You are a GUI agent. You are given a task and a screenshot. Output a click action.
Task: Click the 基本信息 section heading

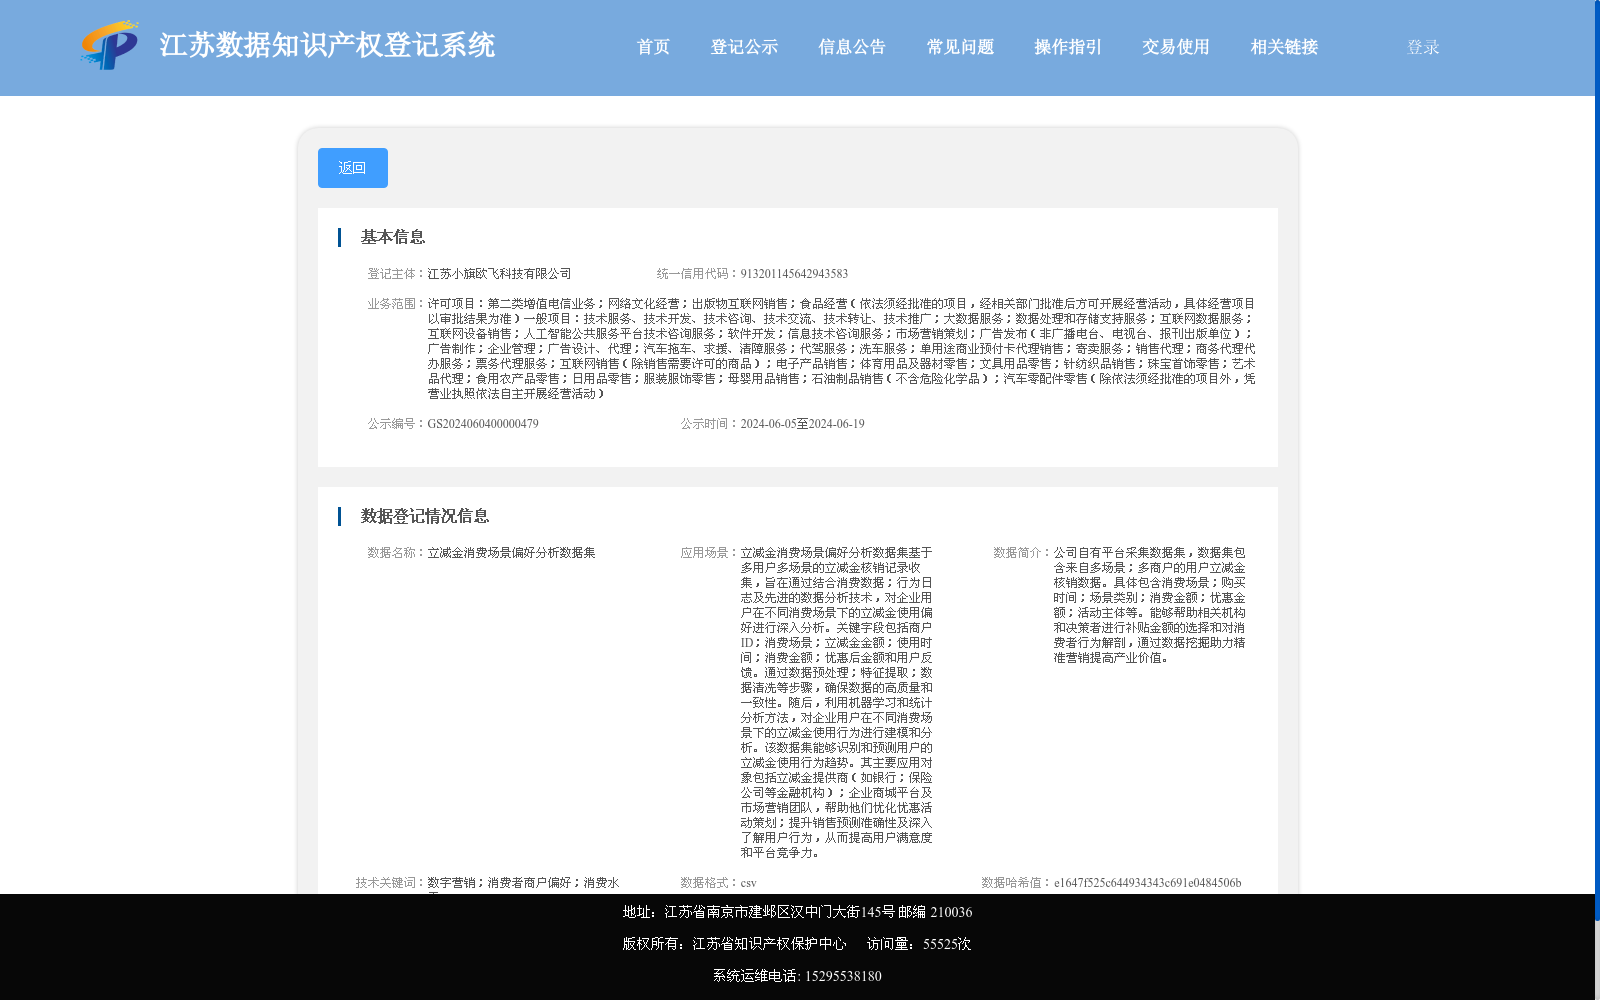click(393, 237)
